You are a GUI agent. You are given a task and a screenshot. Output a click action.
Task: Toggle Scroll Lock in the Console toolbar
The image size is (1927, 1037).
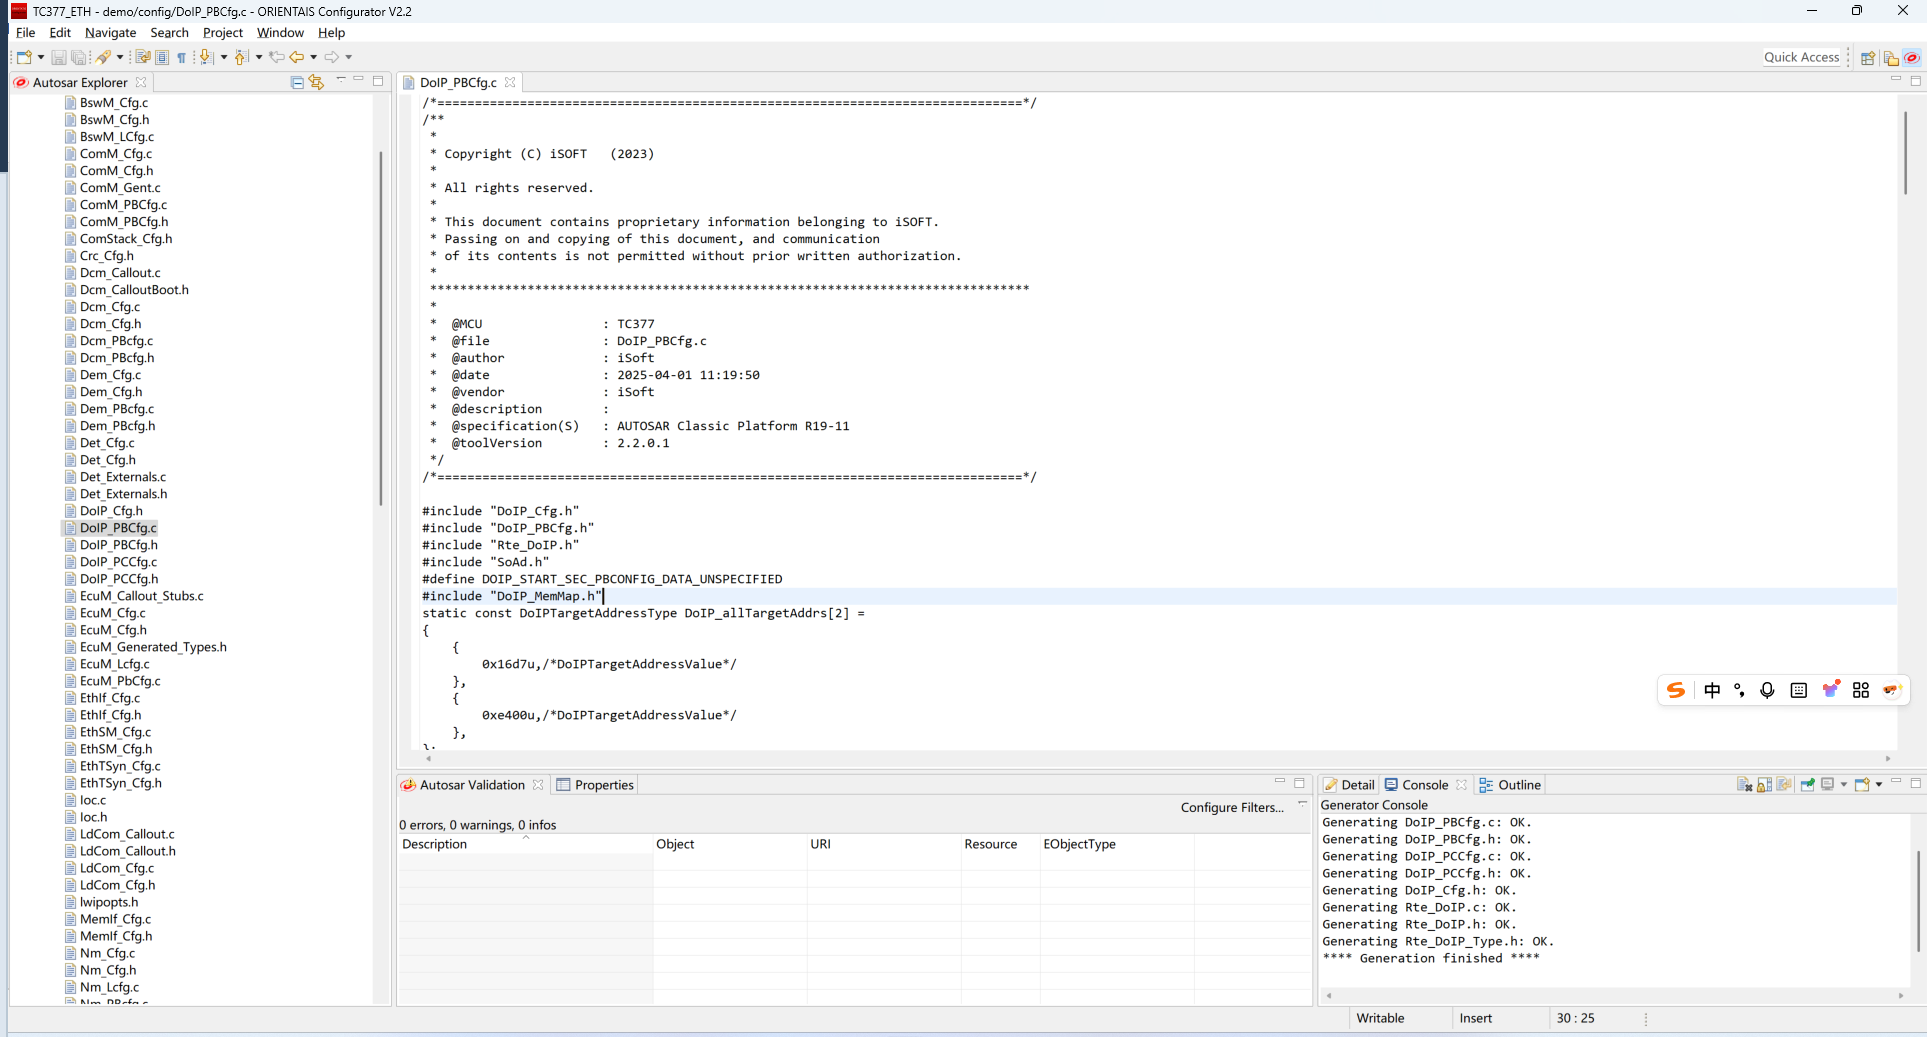pos(1765,785)
